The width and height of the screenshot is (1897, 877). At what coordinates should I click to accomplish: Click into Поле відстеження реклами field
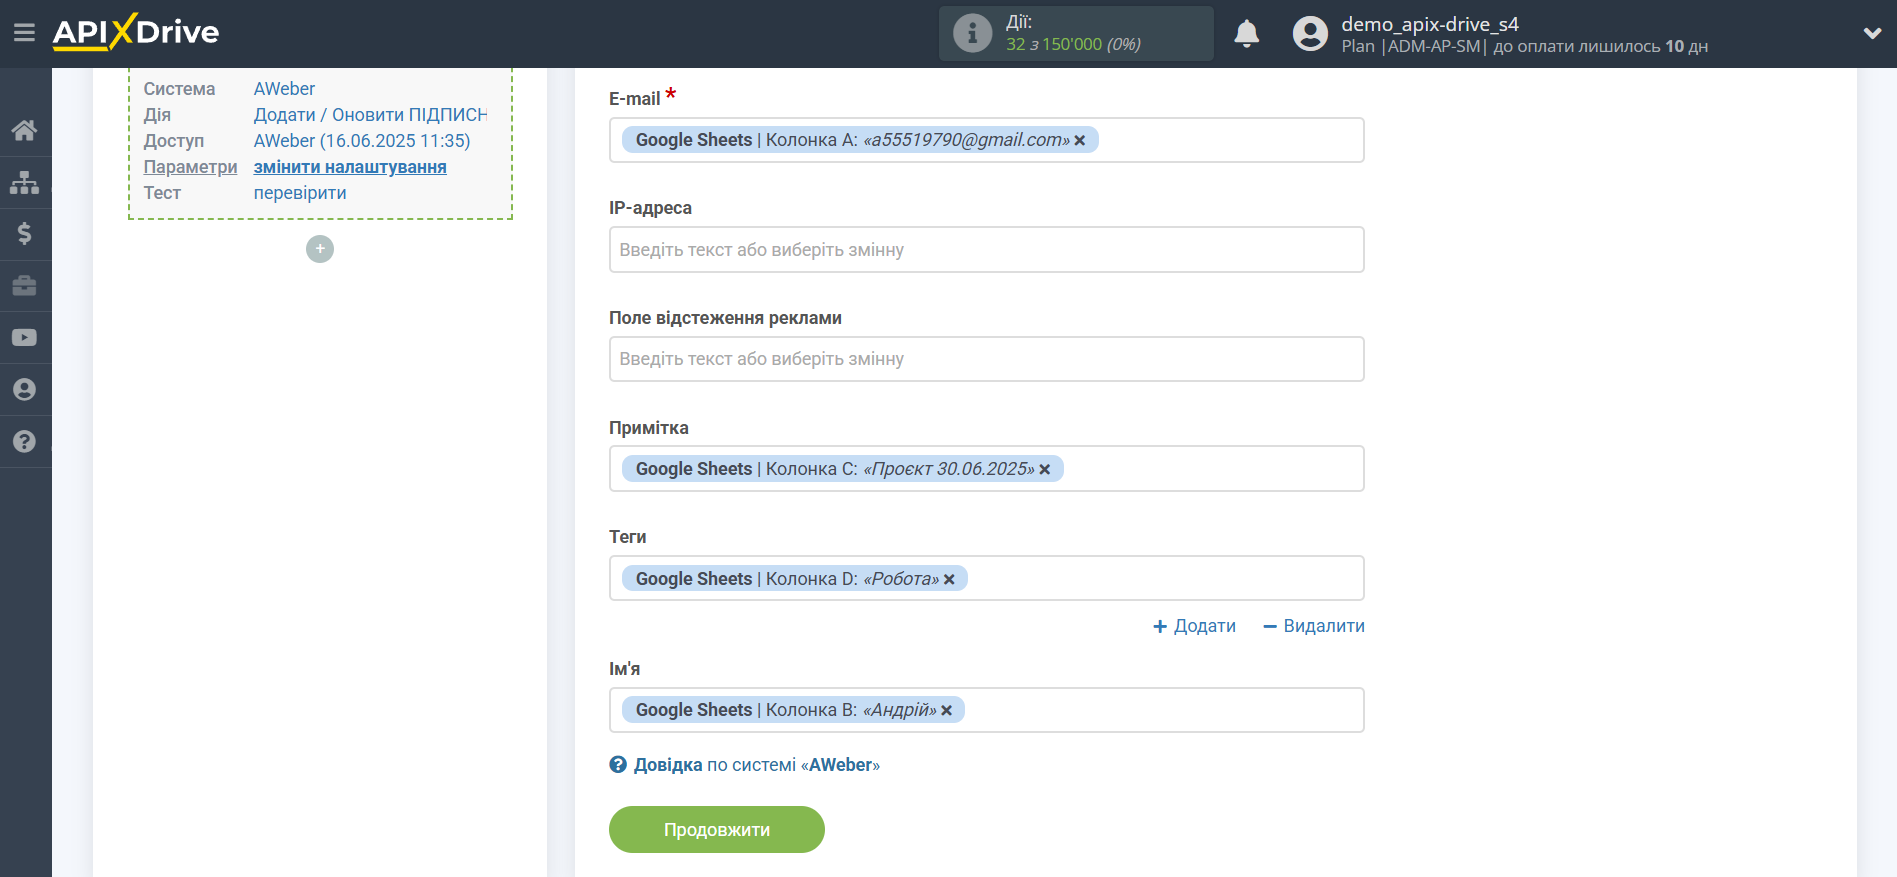(986, 359)
